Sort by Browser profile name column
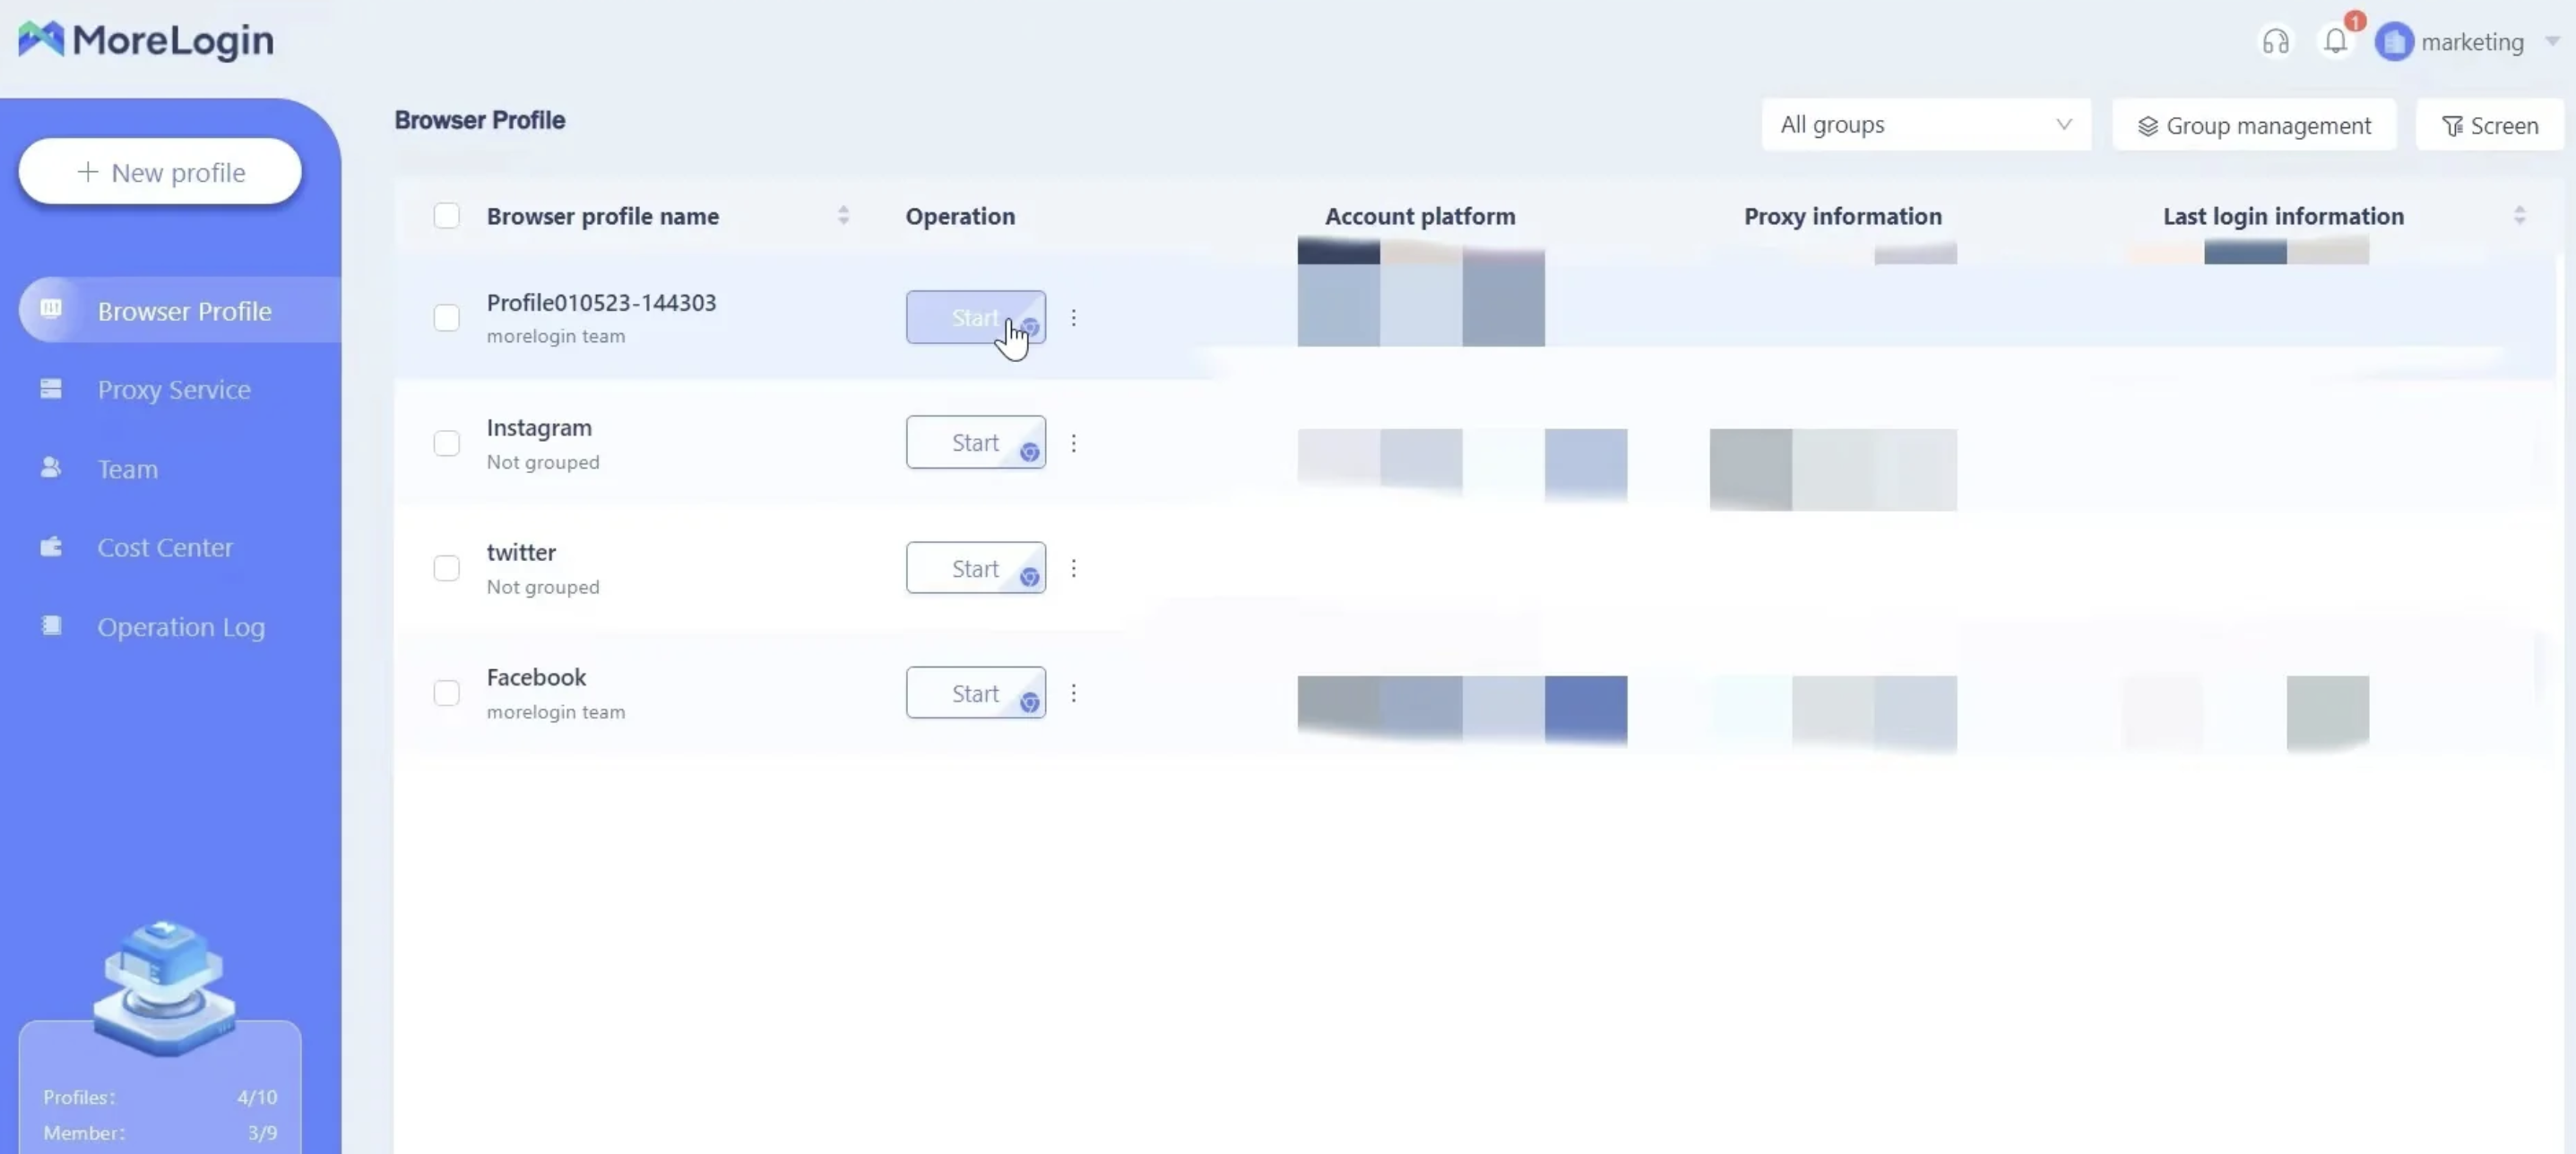Screen dimensions: 2576x1154 tap(843, 216)
